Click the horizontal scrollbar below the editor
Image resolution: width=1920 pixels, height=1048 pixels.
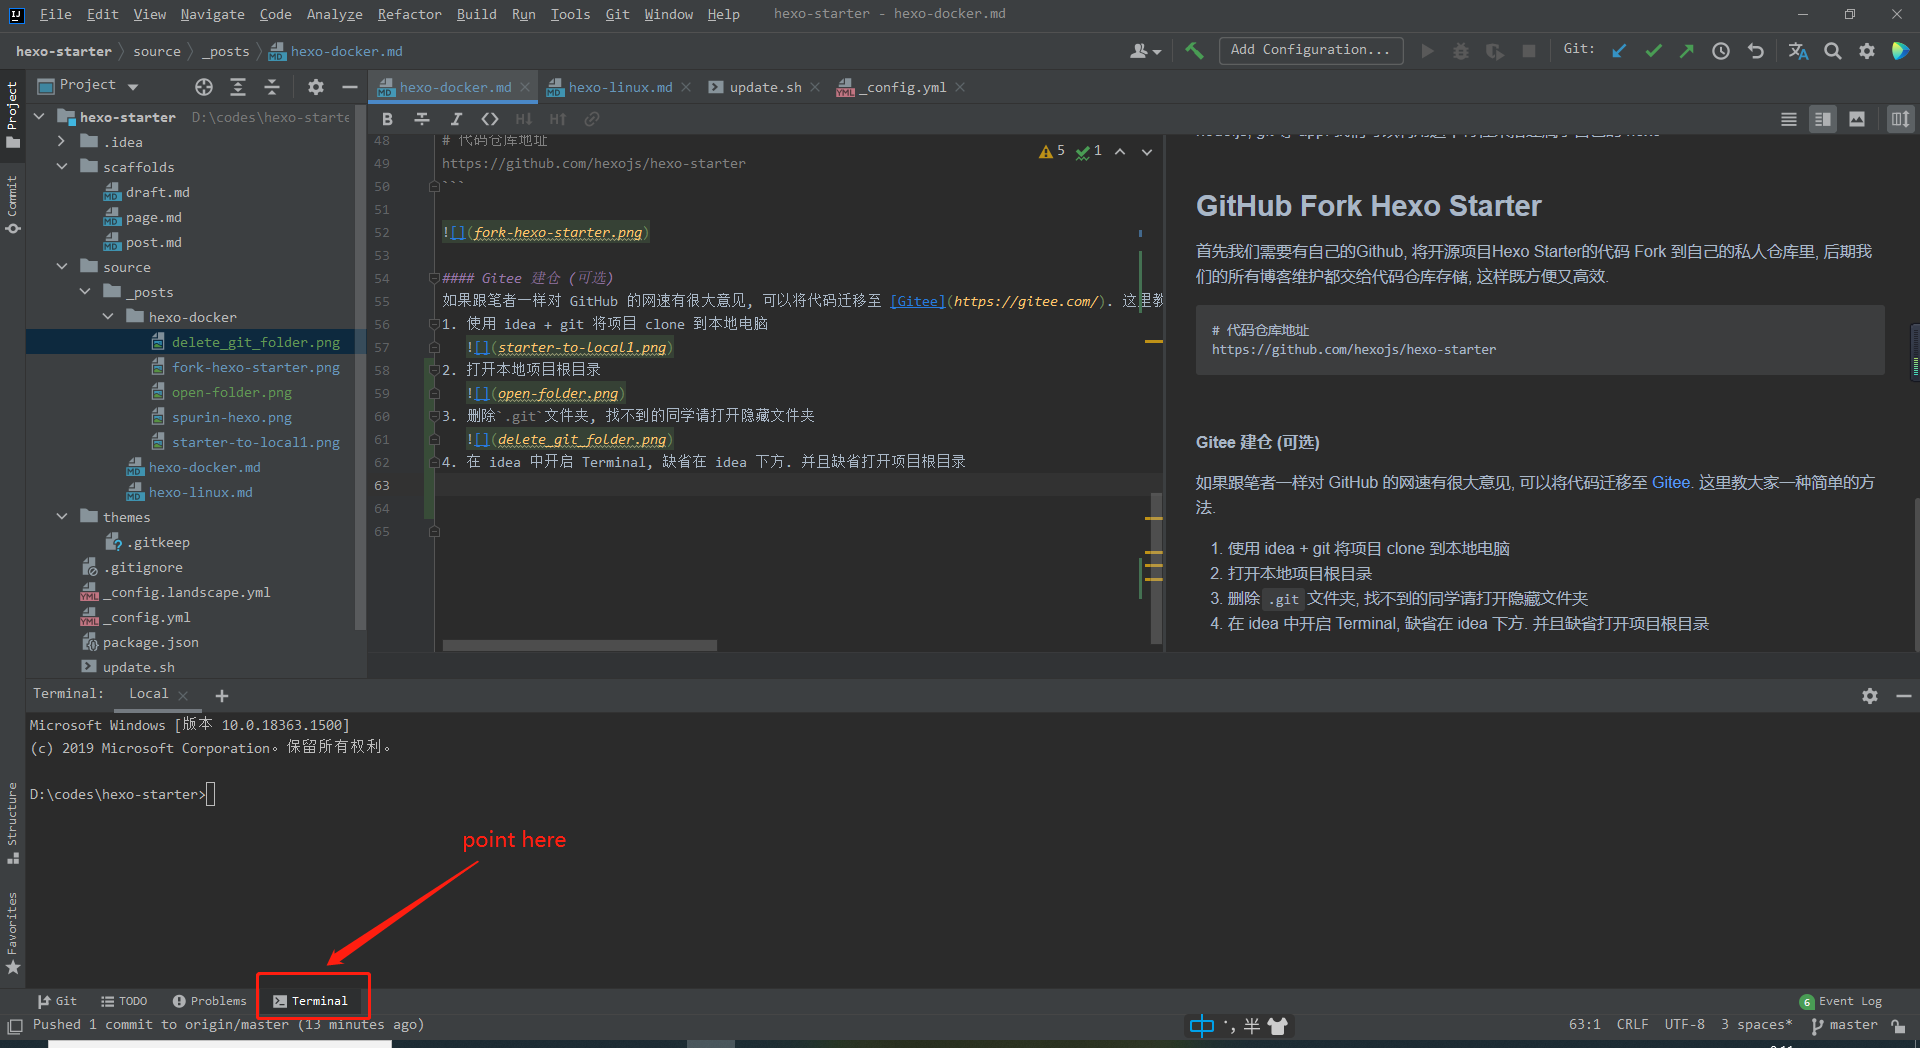[x=578, y=644]
